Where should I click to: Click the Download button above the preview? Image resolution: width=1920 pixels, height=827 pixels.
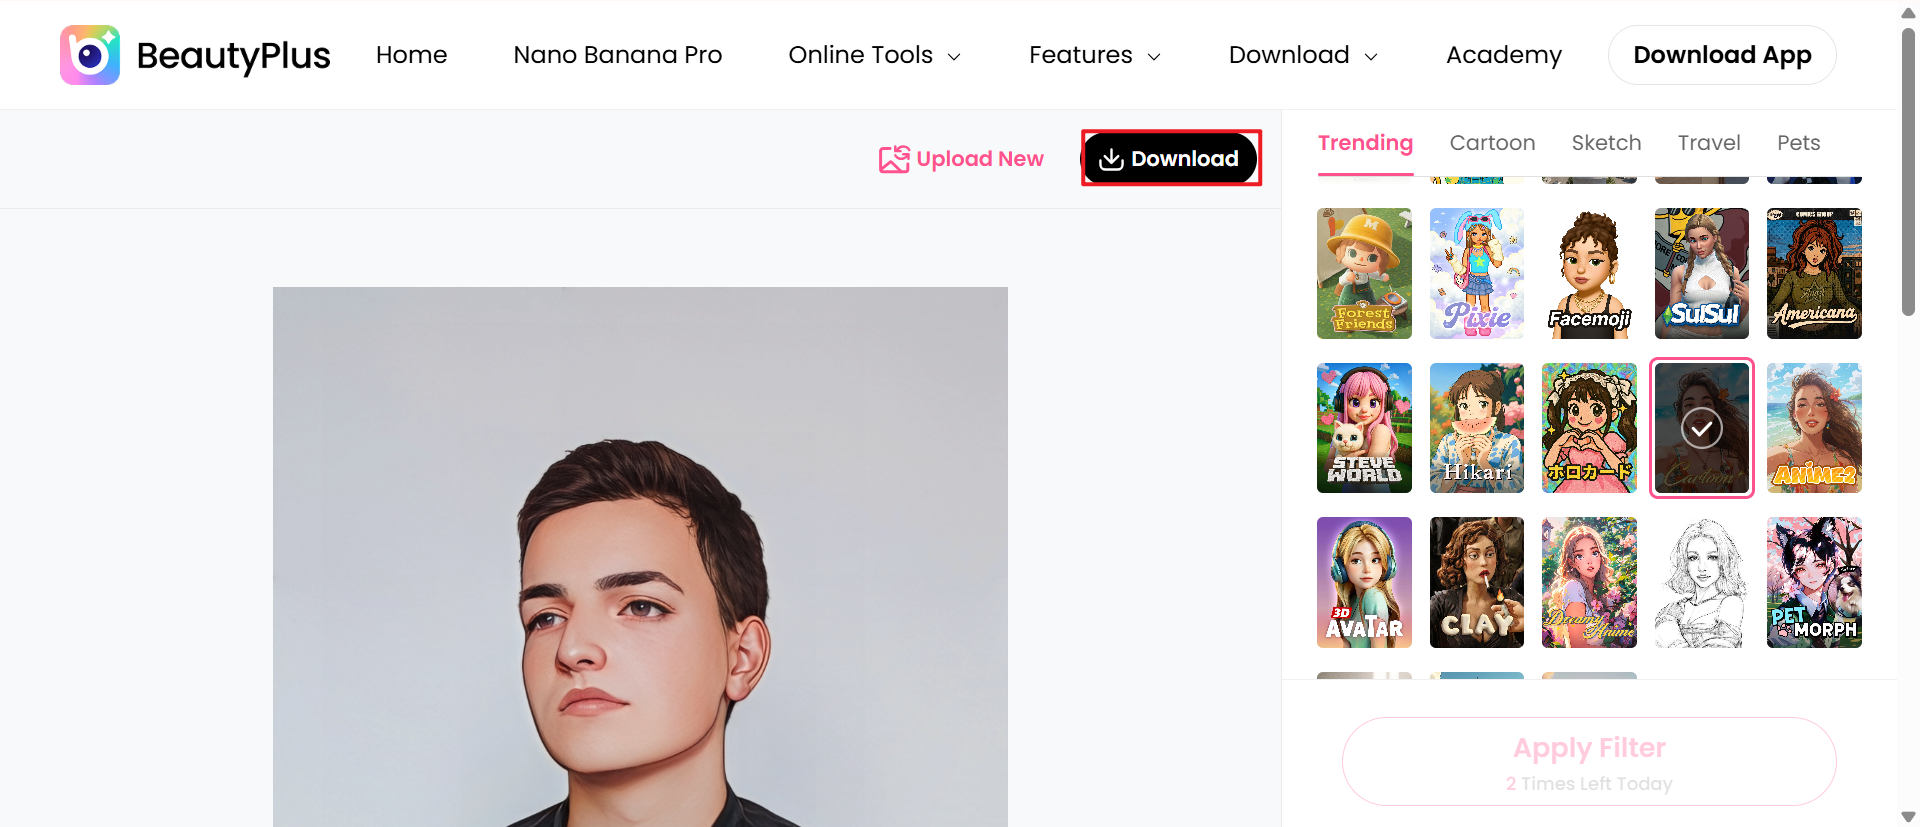click(x=1170, y=158)
